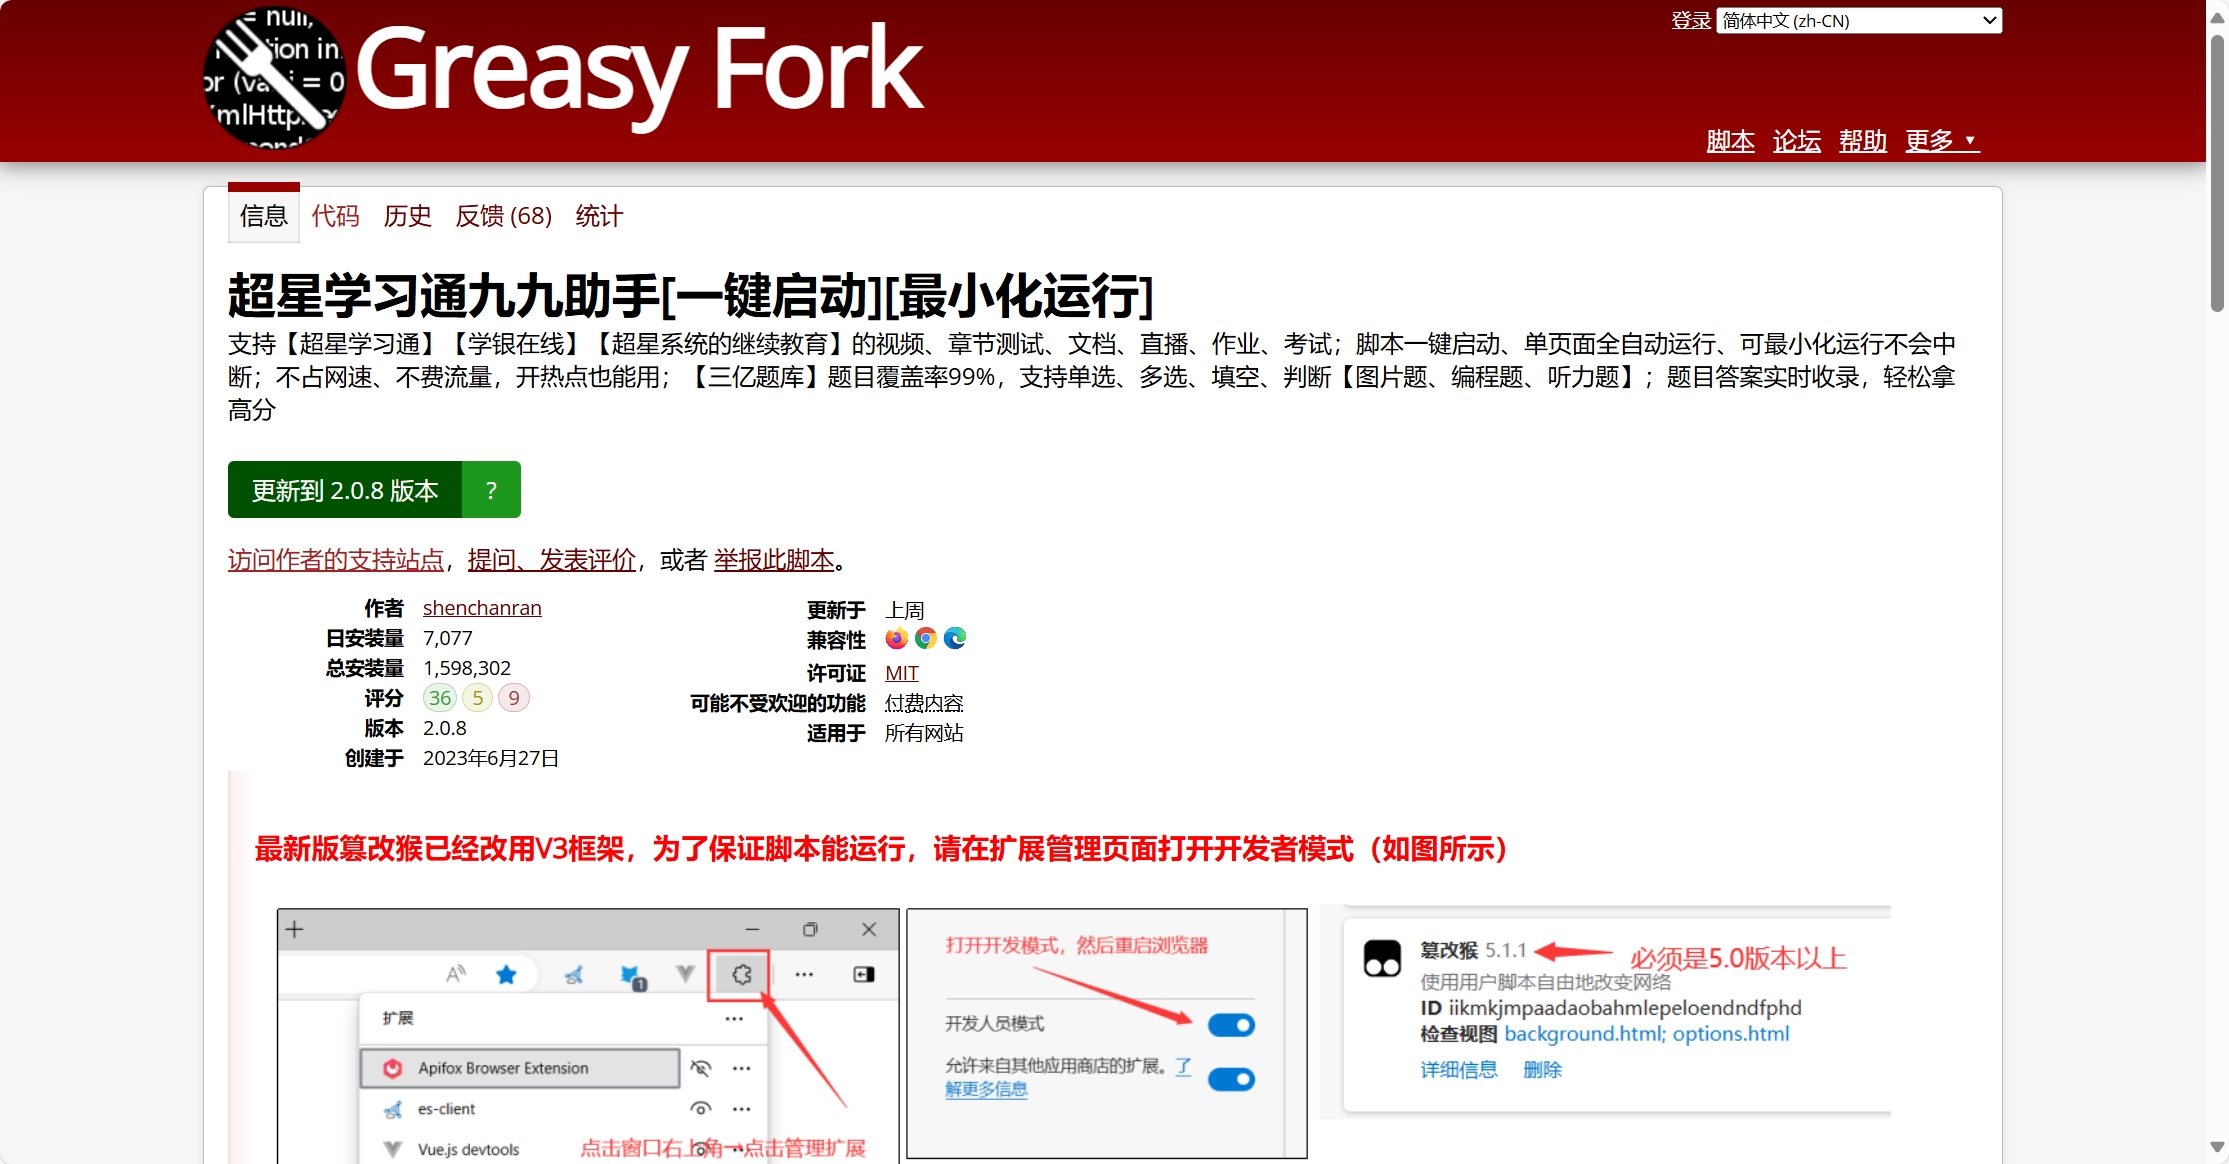Click the 上周 updated time text

905,610
